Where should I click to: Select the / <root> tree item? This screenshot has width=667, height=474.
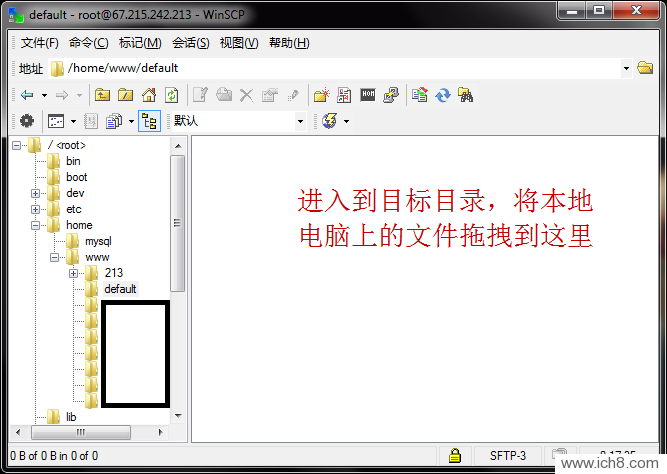coord(67,146)
